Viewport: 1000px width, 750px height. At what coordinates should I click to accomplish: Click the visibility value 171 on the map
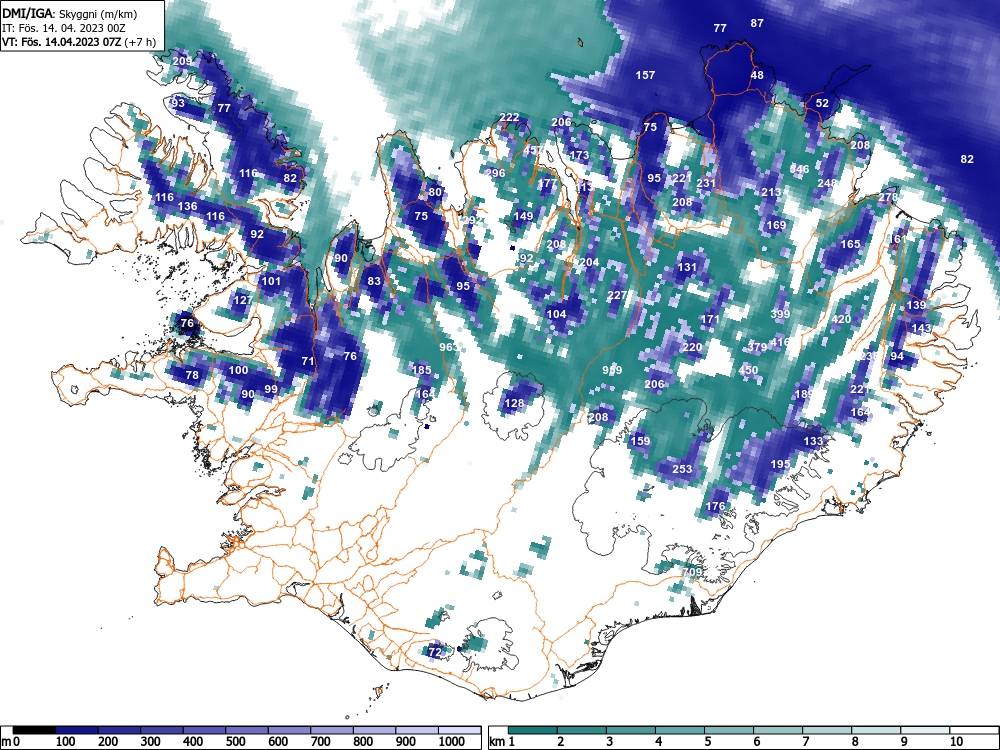710,319
